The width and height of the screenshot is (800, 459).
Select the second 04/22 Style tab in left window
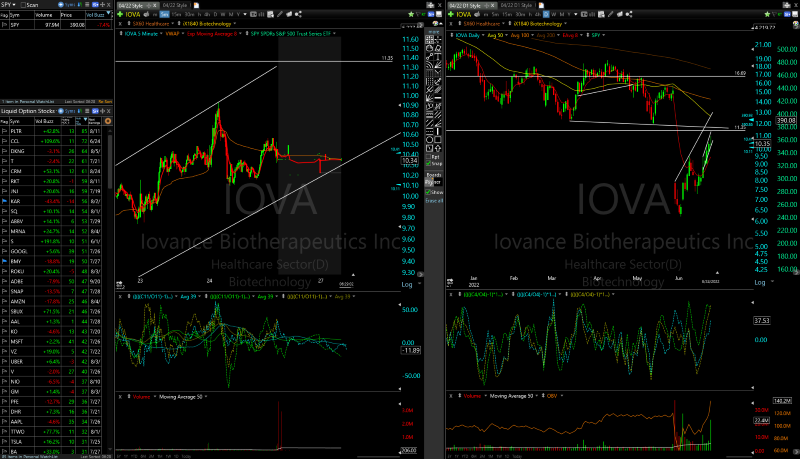[x=175, y=6]
